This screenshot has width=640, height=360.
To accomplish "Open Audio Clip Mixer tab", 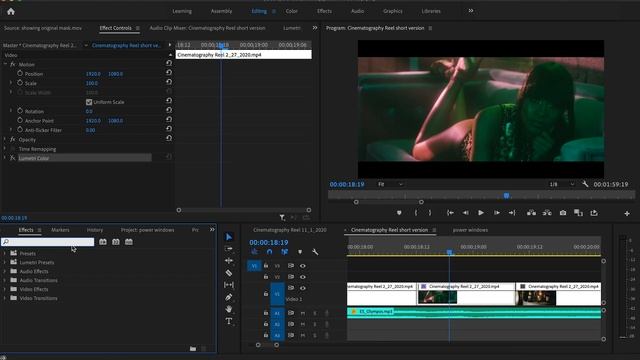I will coord(207,28).
